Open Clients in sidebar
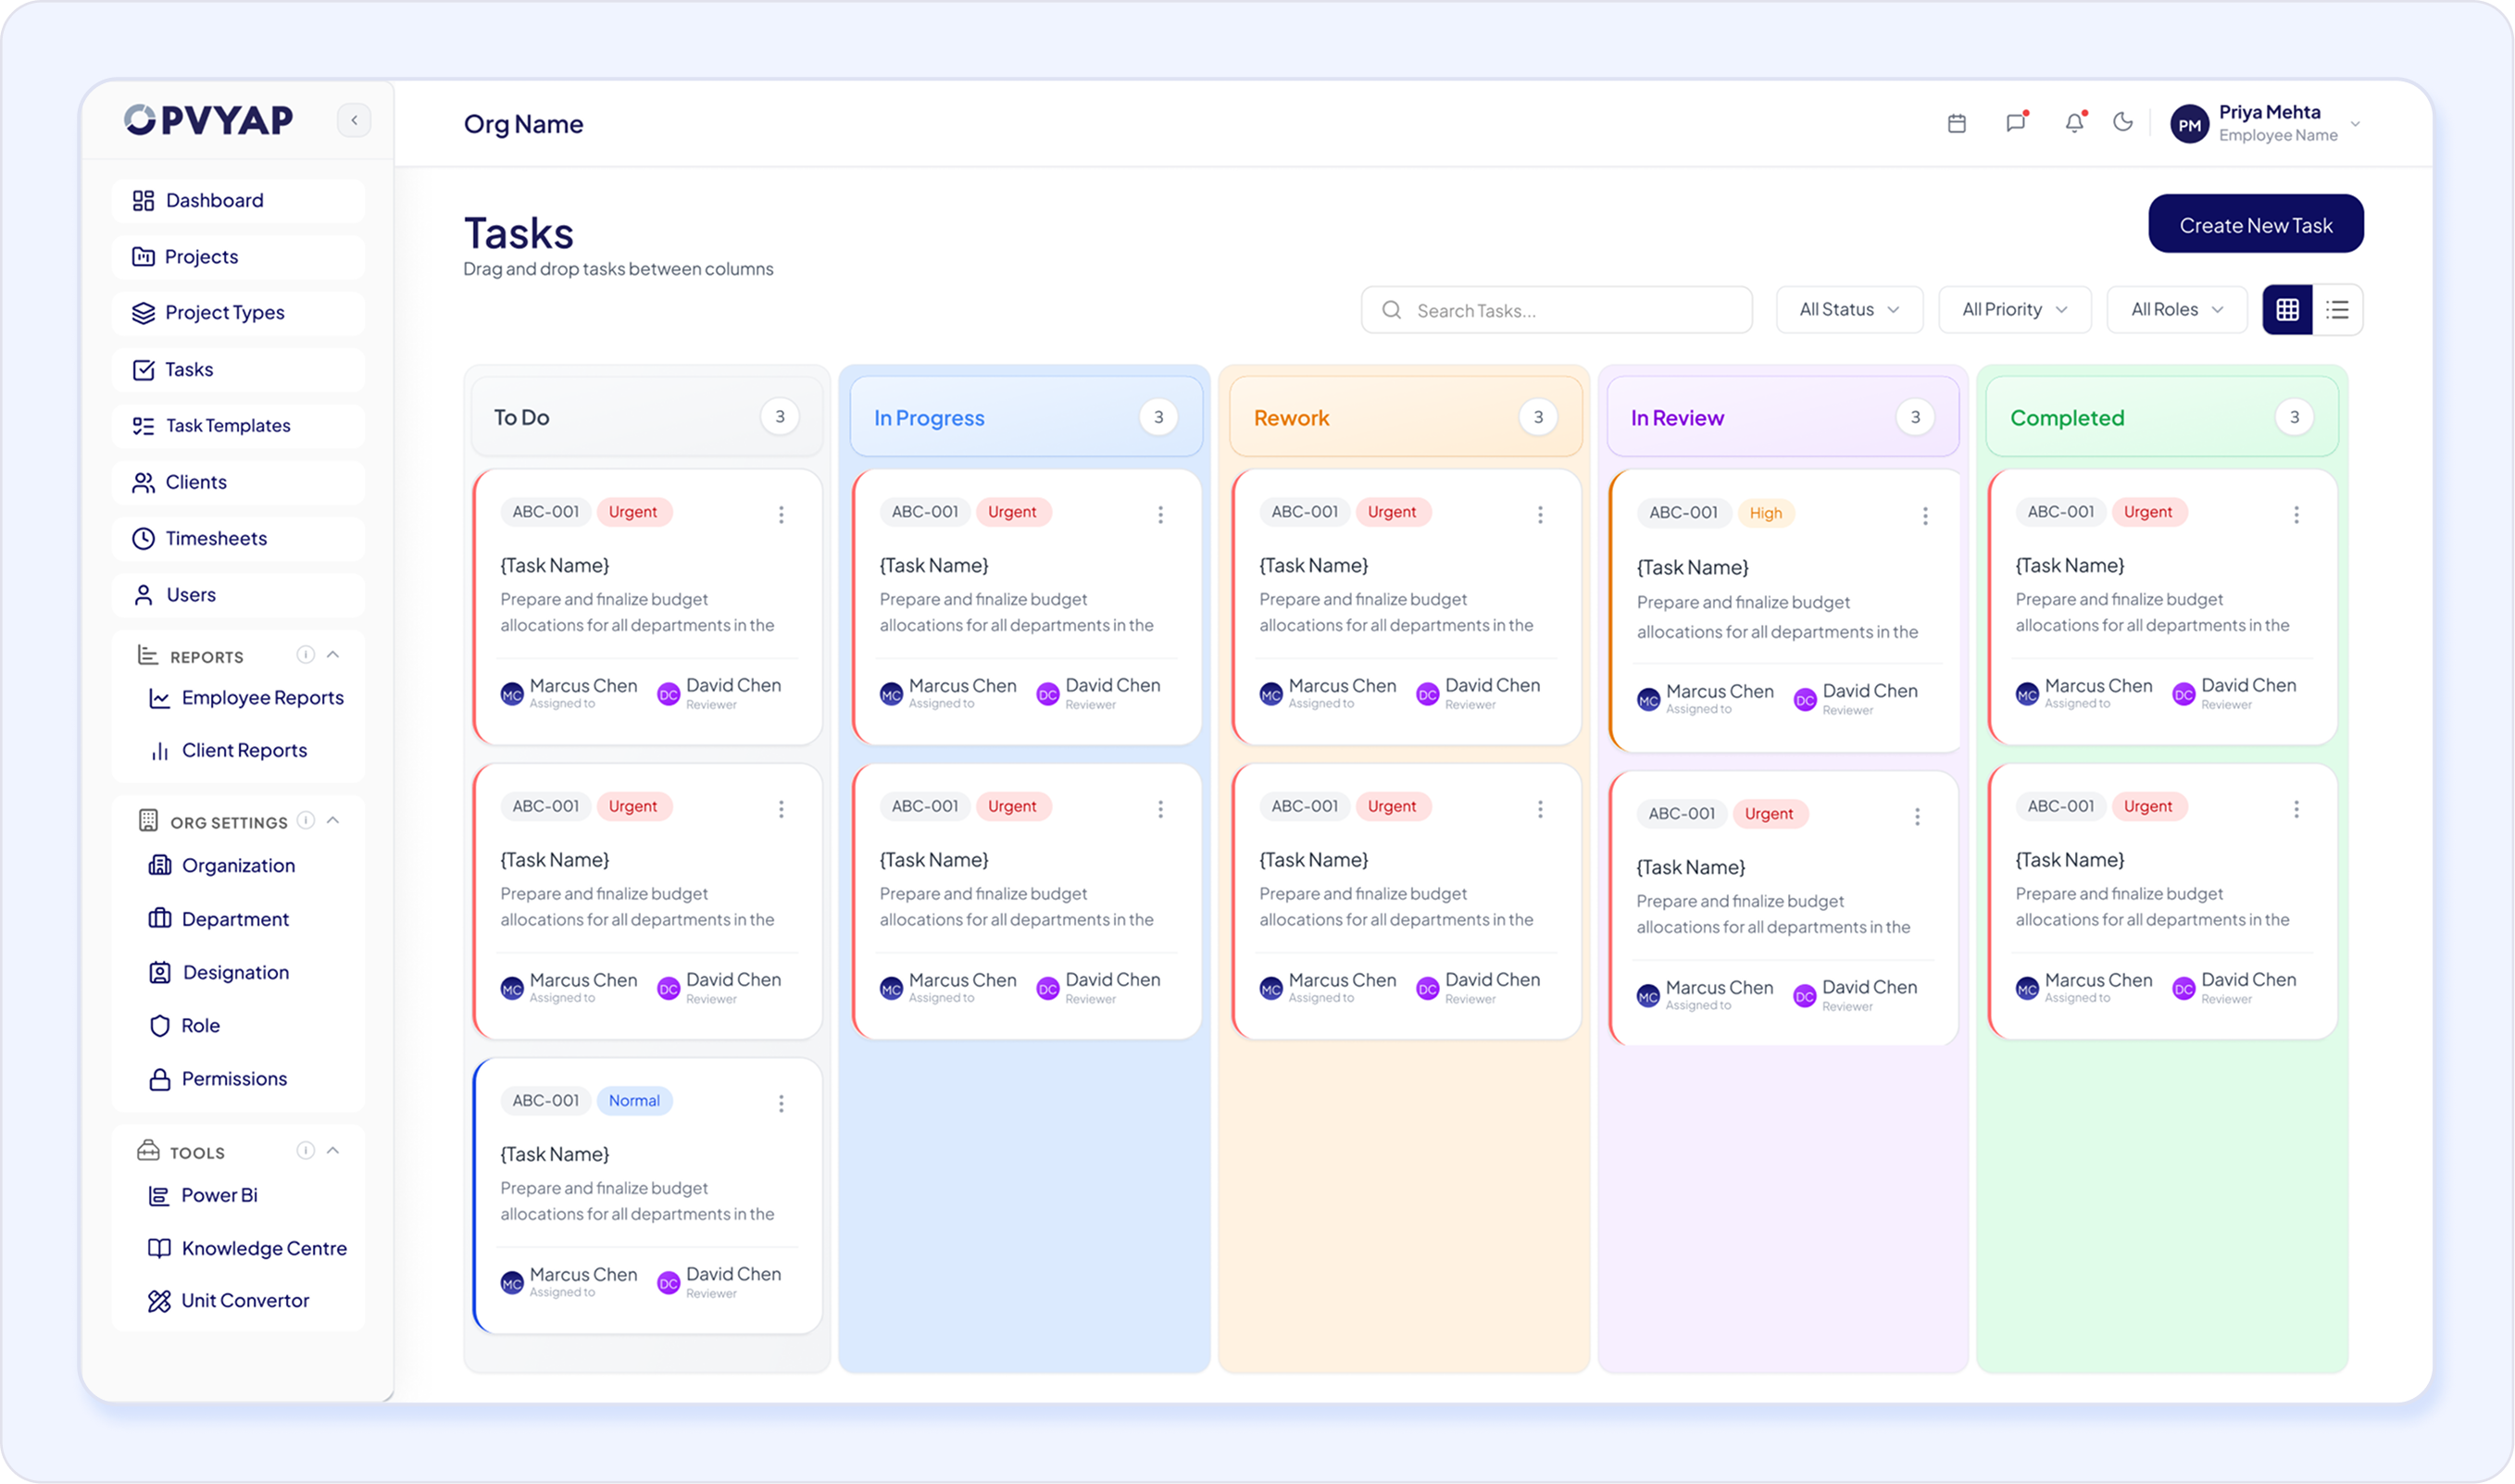 [x=238, y=483]
